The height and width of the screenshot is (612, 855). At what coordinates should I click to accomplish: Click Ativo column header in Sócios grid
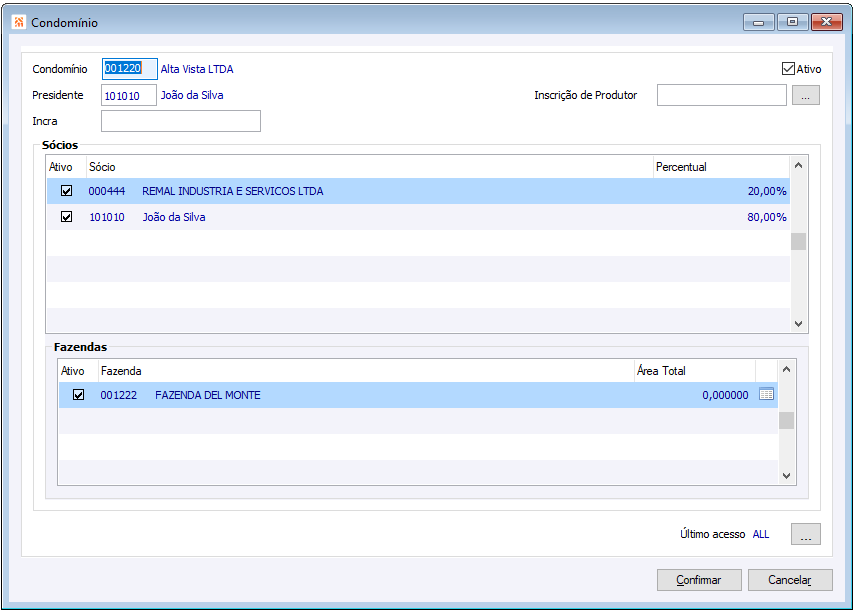click(x=66, y=167)
